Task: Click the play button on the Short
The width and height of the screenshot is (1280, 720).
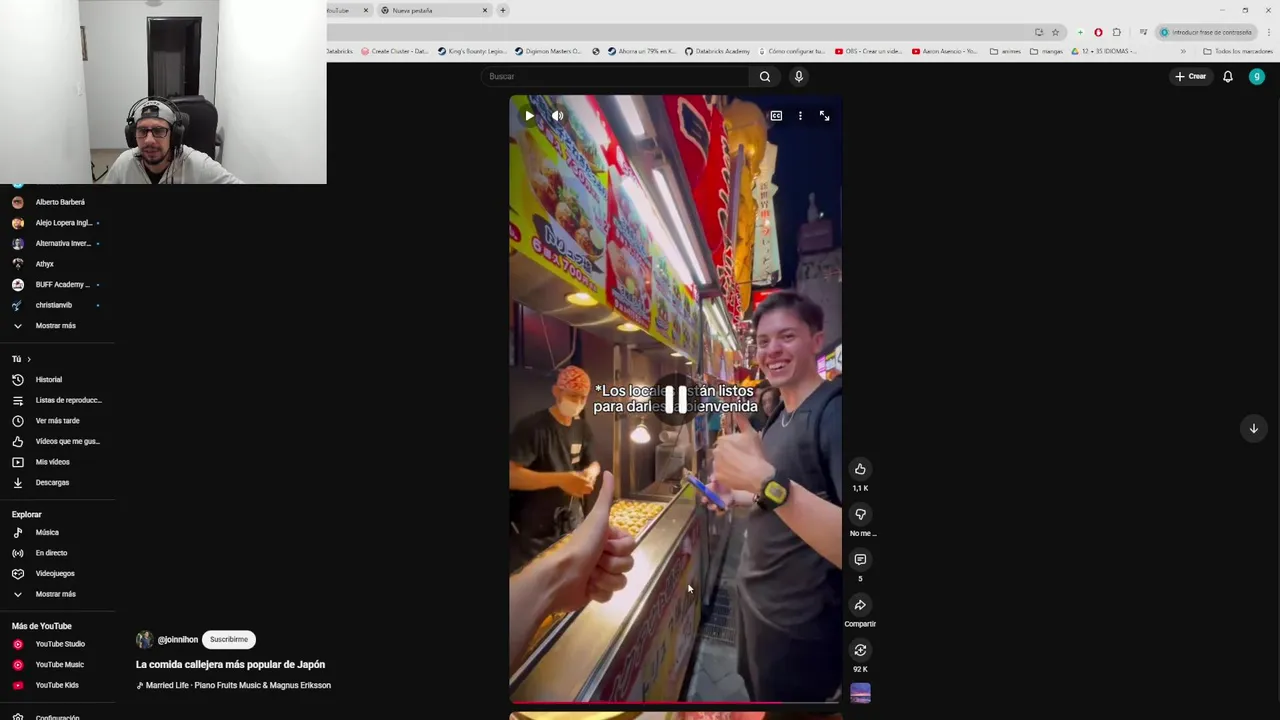Action: point(529,116)
